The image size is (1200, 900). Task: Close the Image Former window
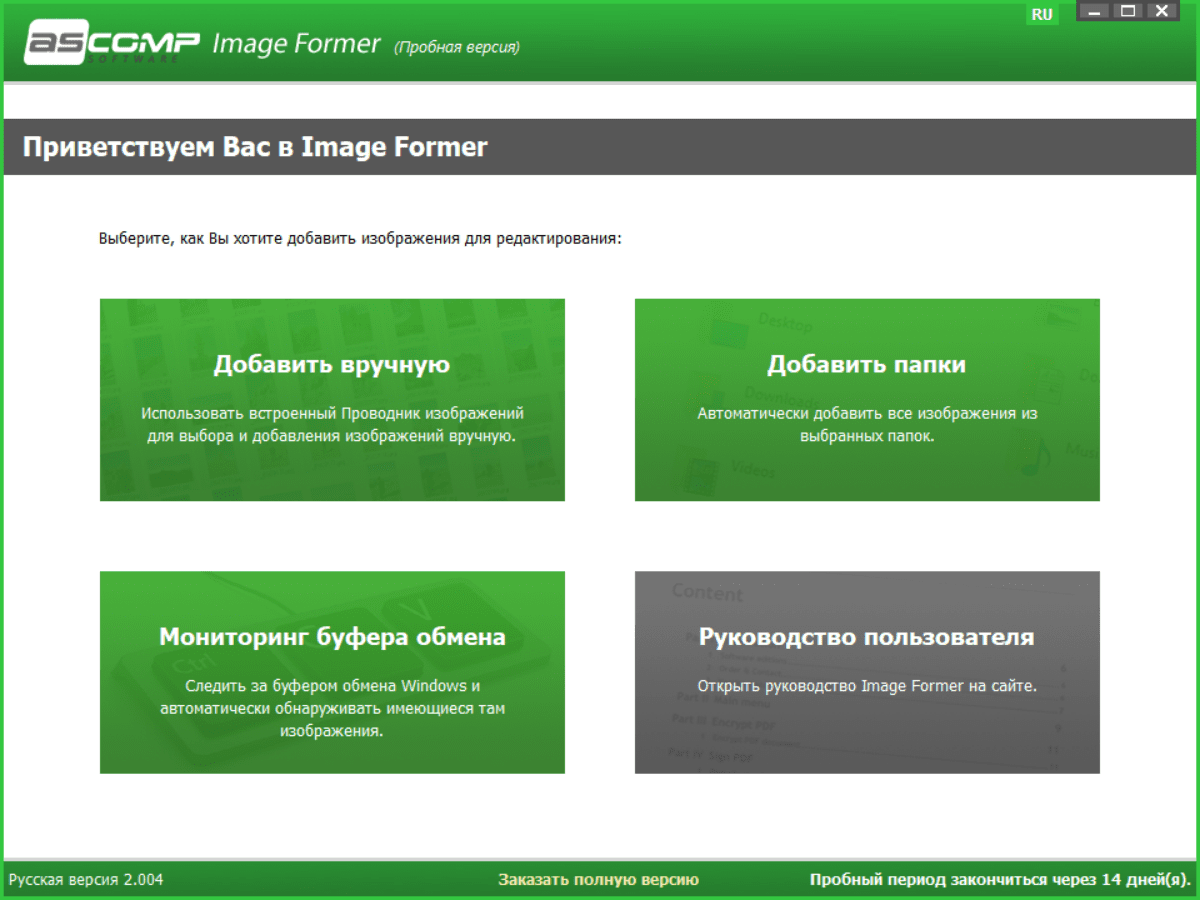pos(1161,12)
